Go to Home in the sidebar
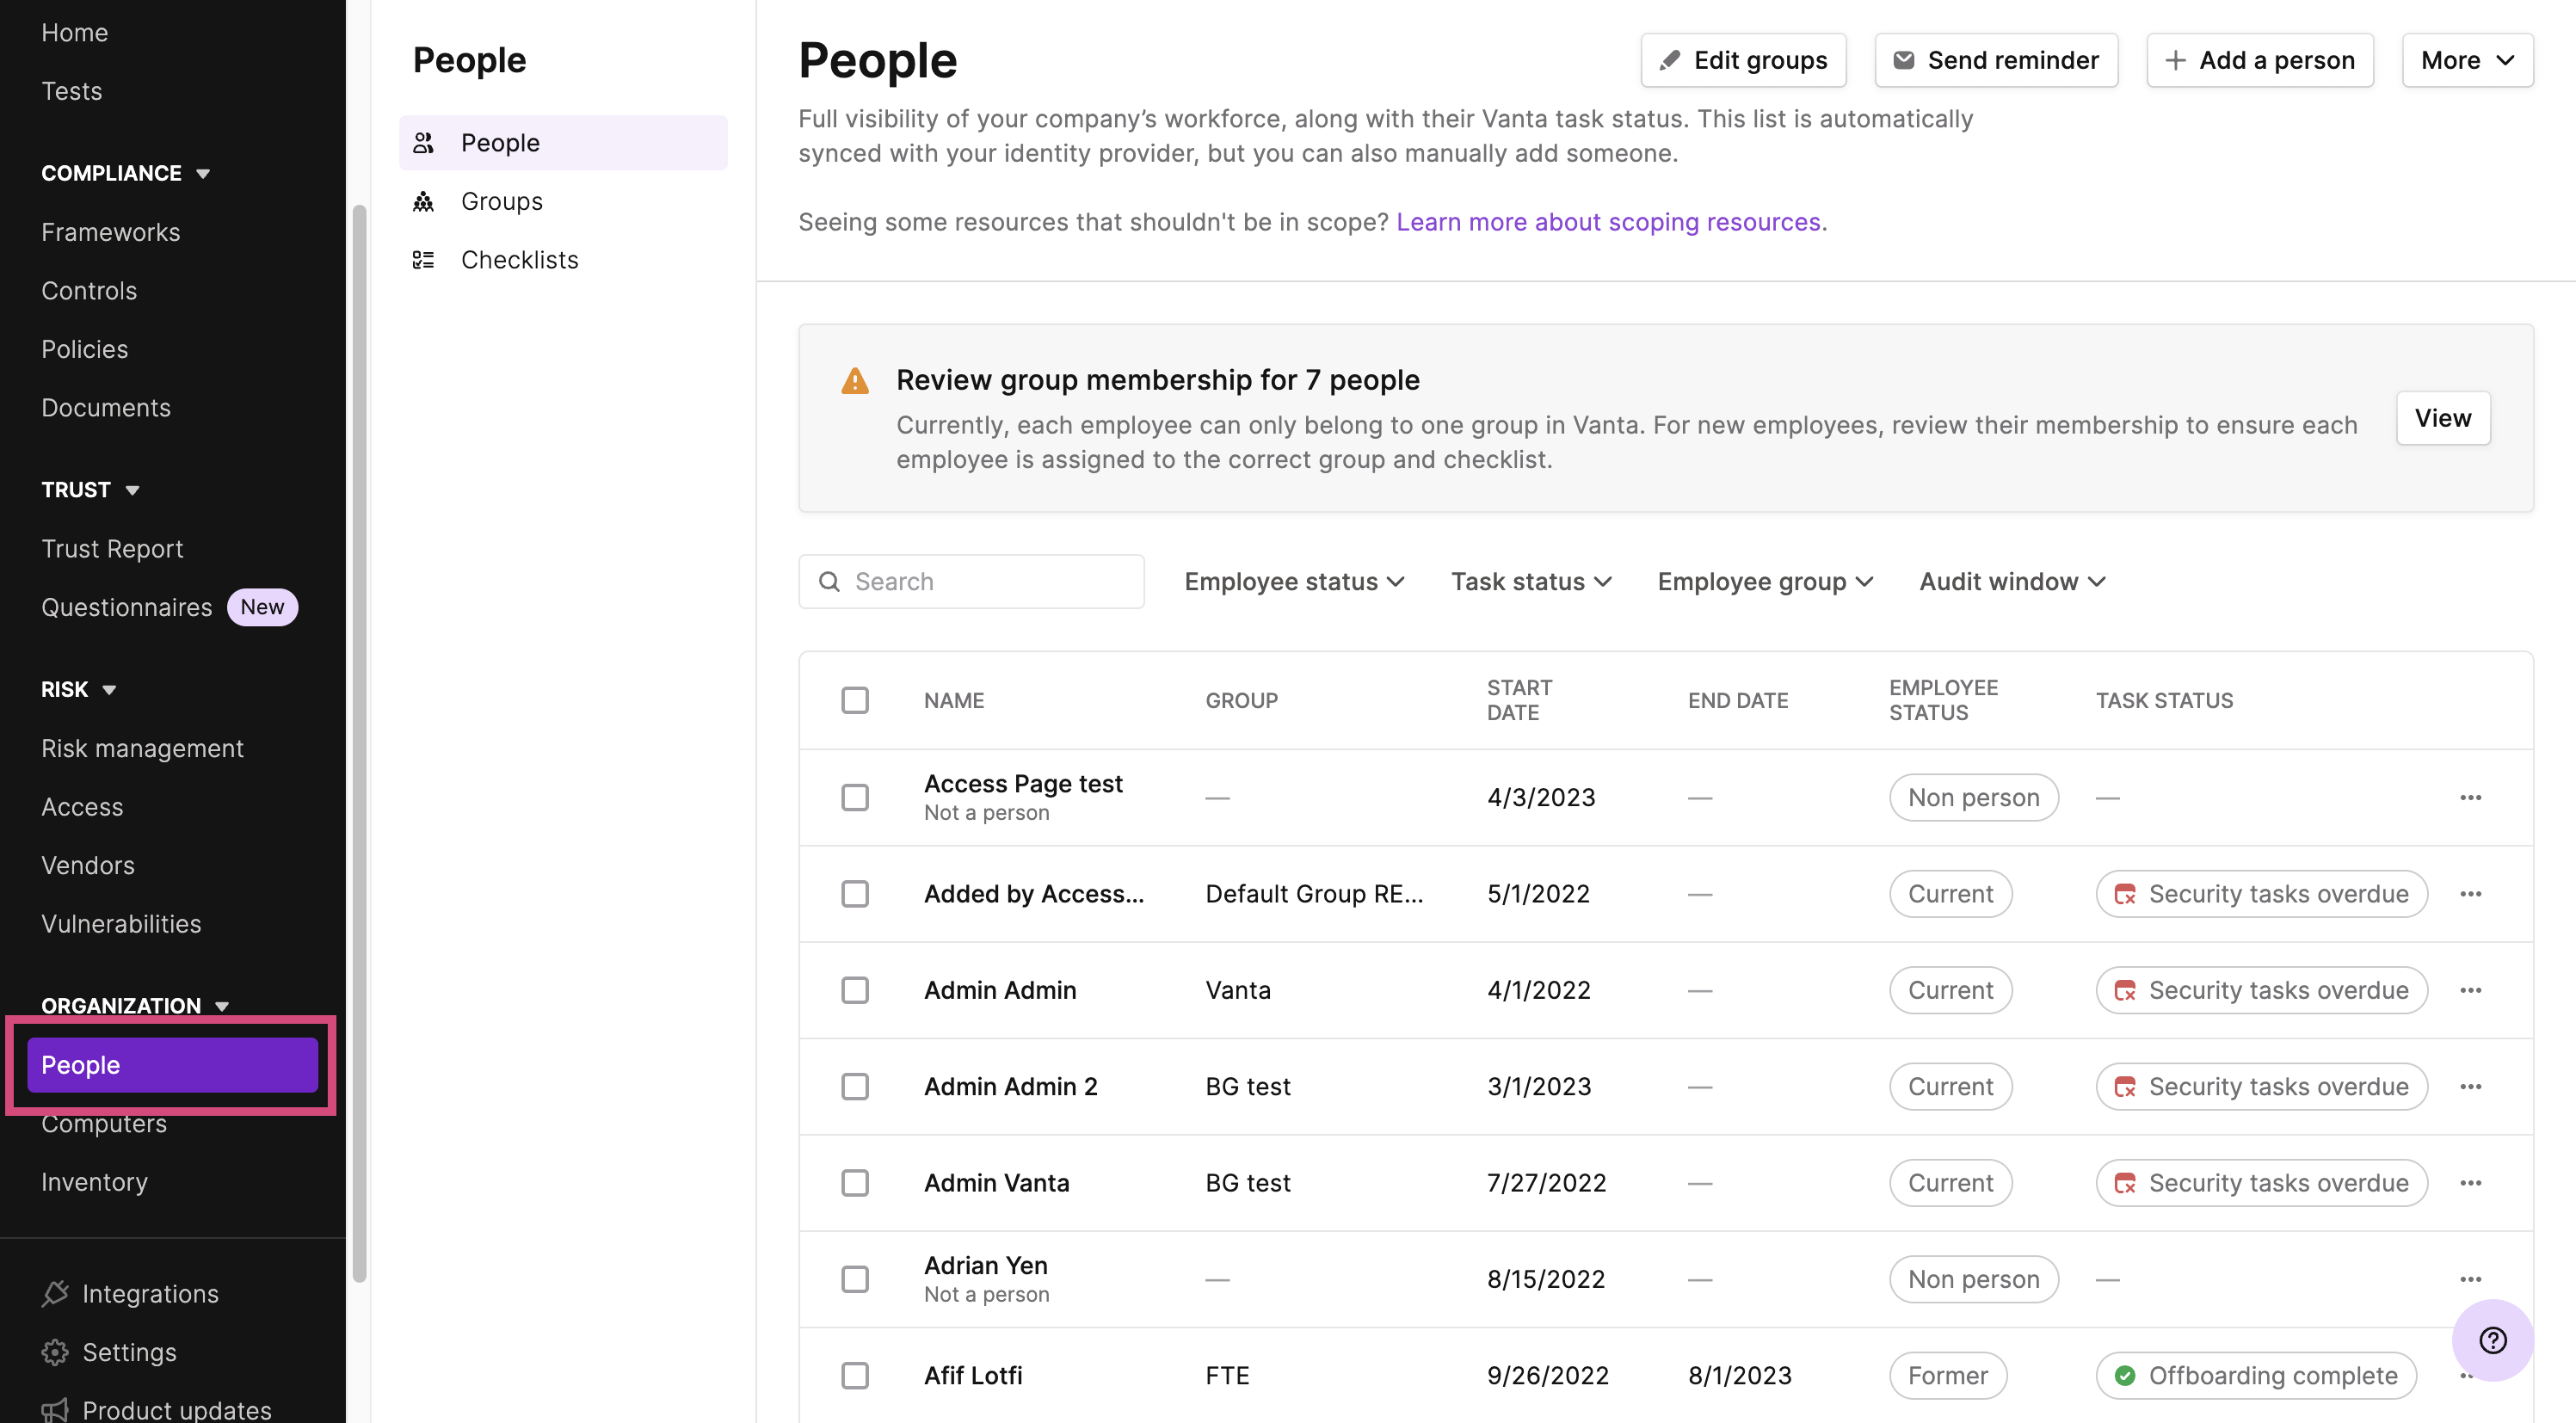 pyautogui.click(x=75, y=33)
